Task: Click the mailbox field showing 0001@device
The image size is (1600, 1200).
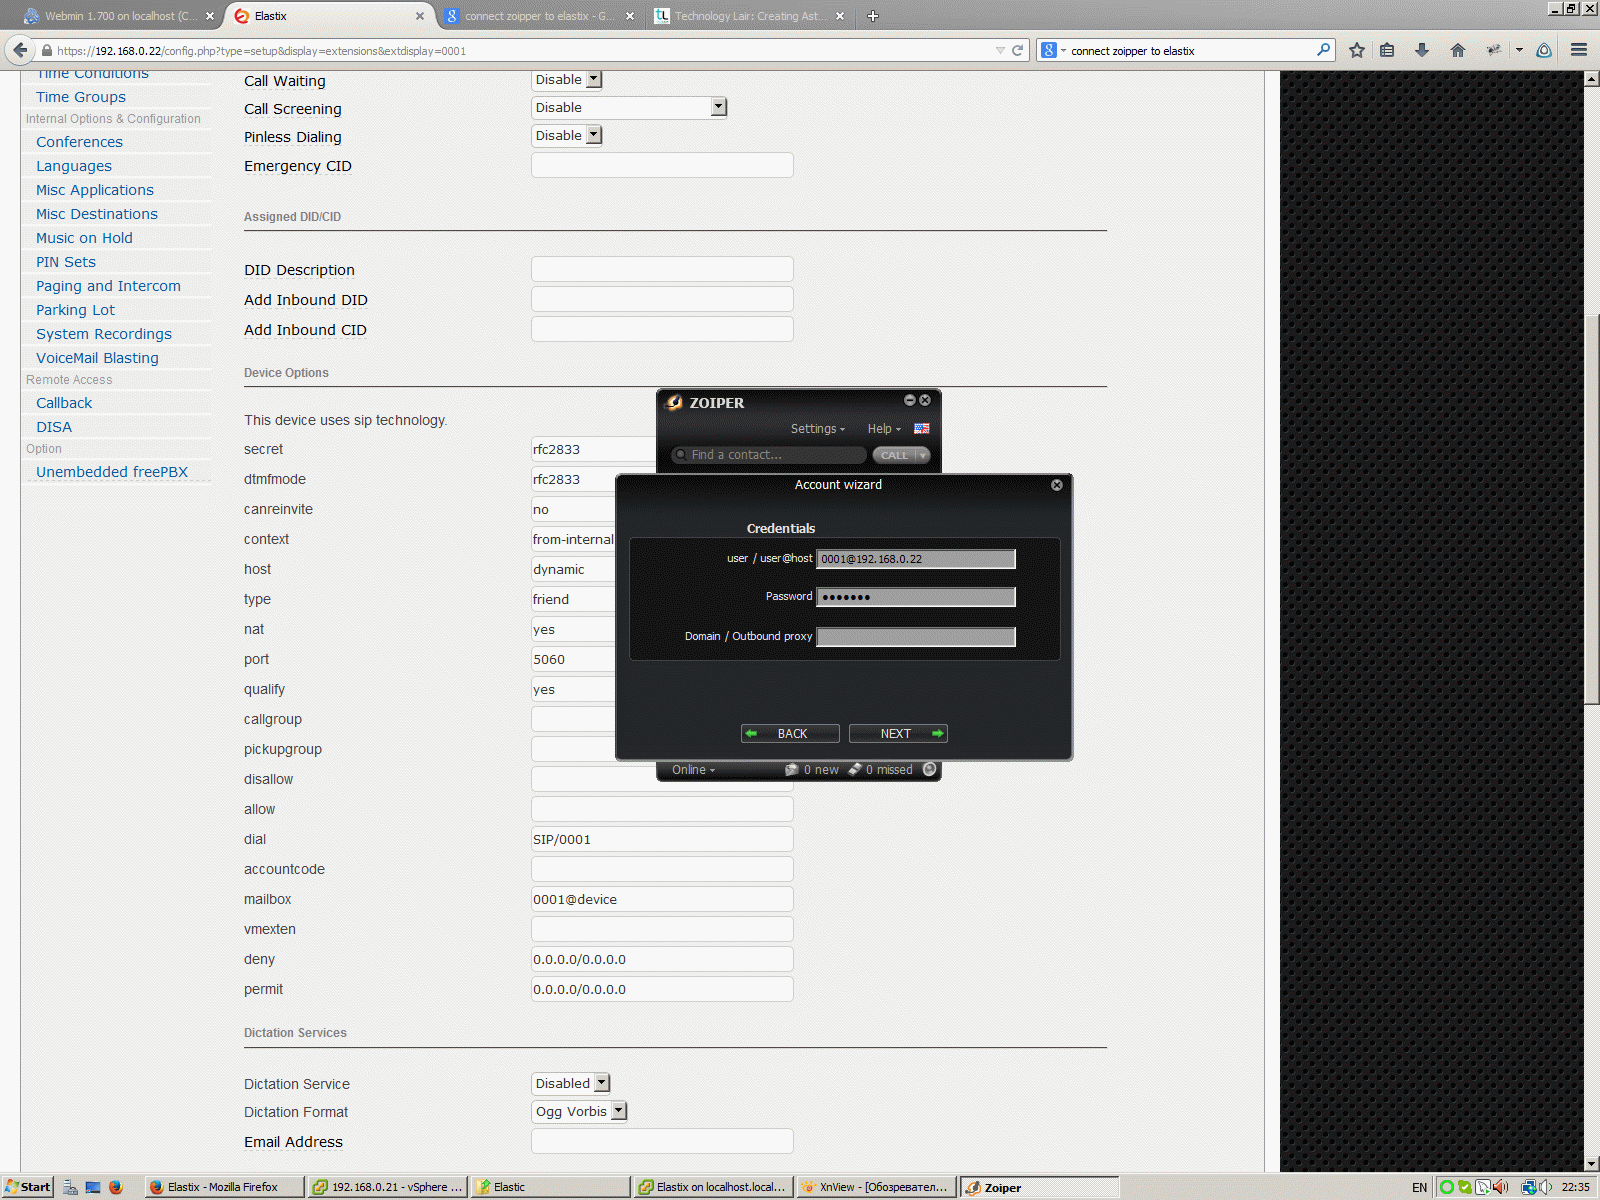Action: pos(662,899)
